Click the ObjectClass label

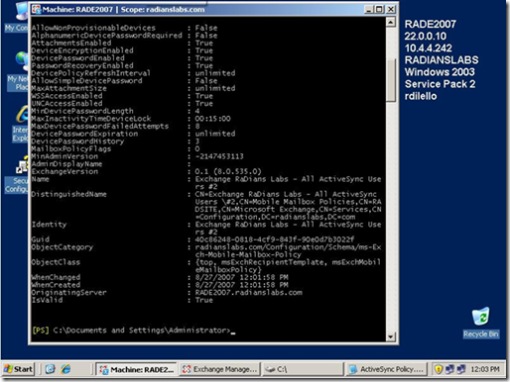point(56,262)
